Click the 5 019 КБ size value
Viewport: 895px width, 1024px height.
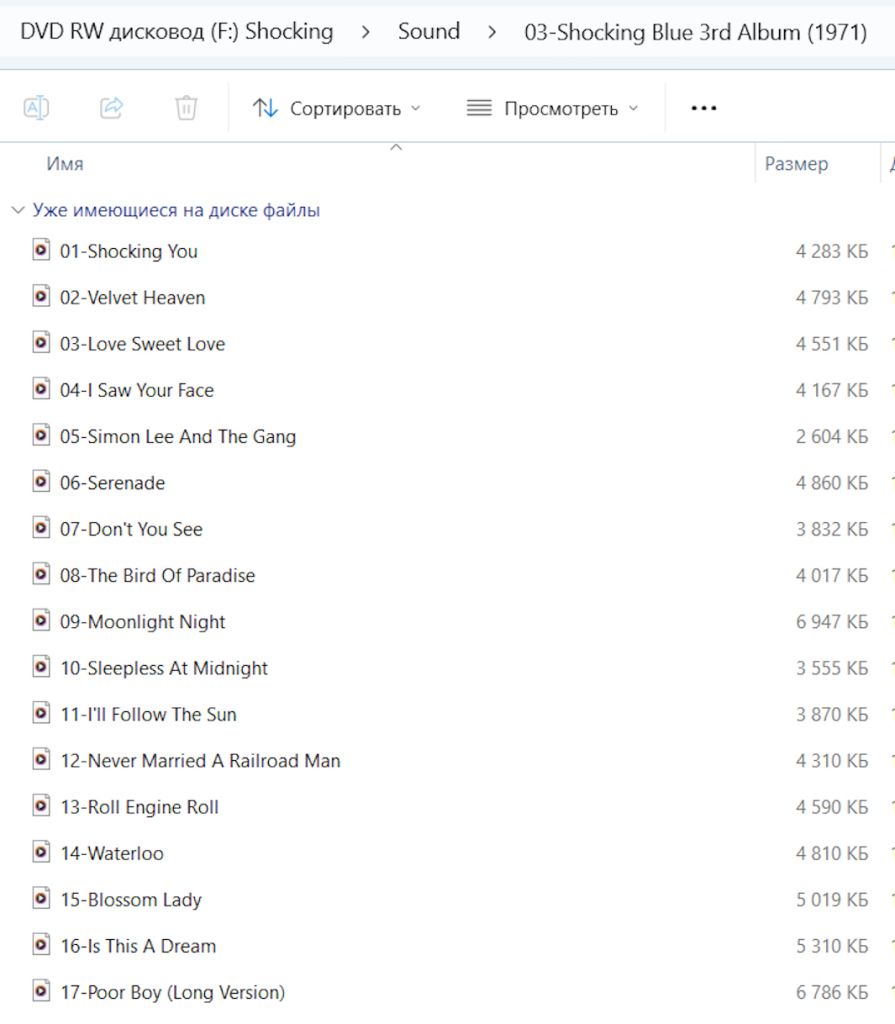[832, 900]
